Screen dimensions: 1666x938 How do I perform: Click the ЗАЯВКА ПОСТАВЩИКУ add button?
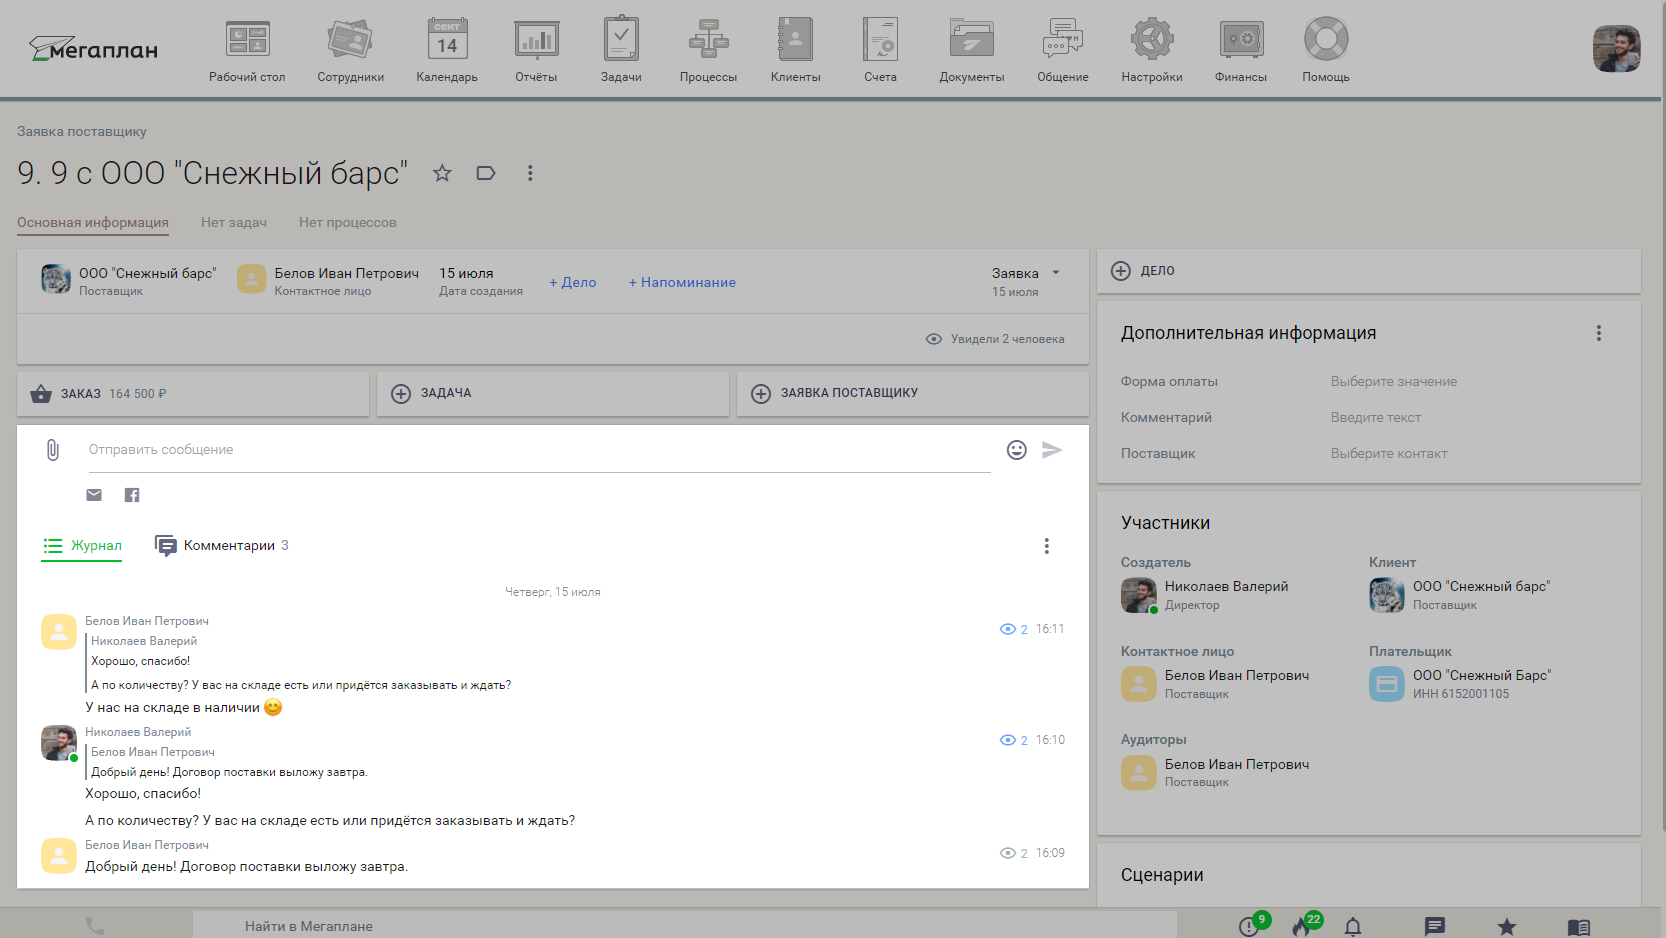913,394
